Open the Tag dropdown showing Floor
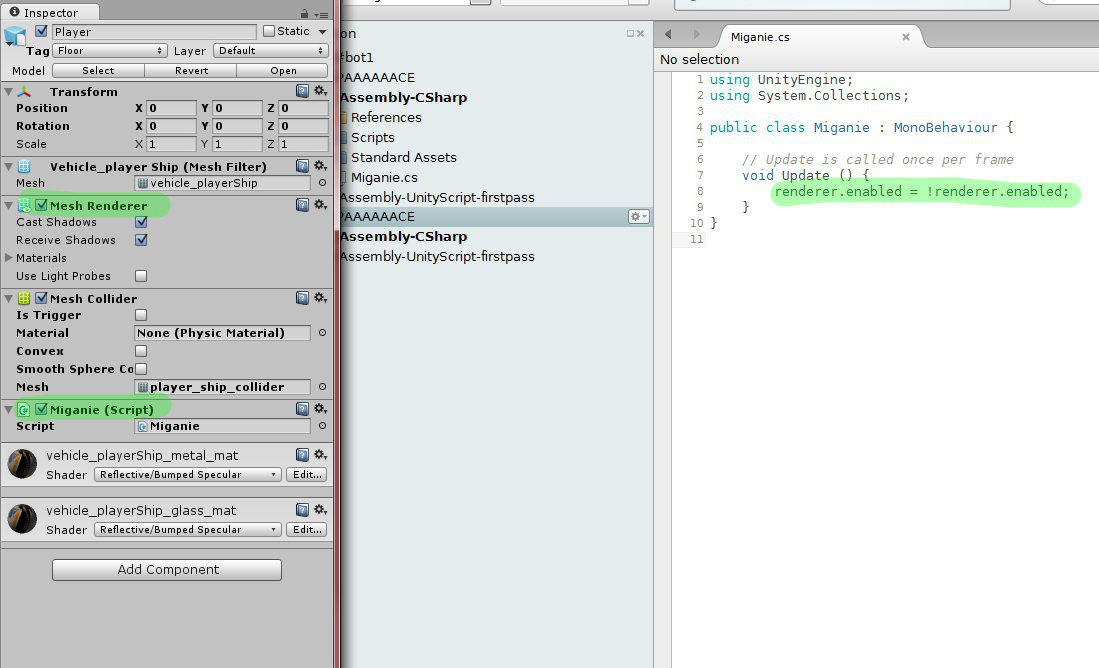Screen dimensions: 1099x668 (x=110, y=50)
